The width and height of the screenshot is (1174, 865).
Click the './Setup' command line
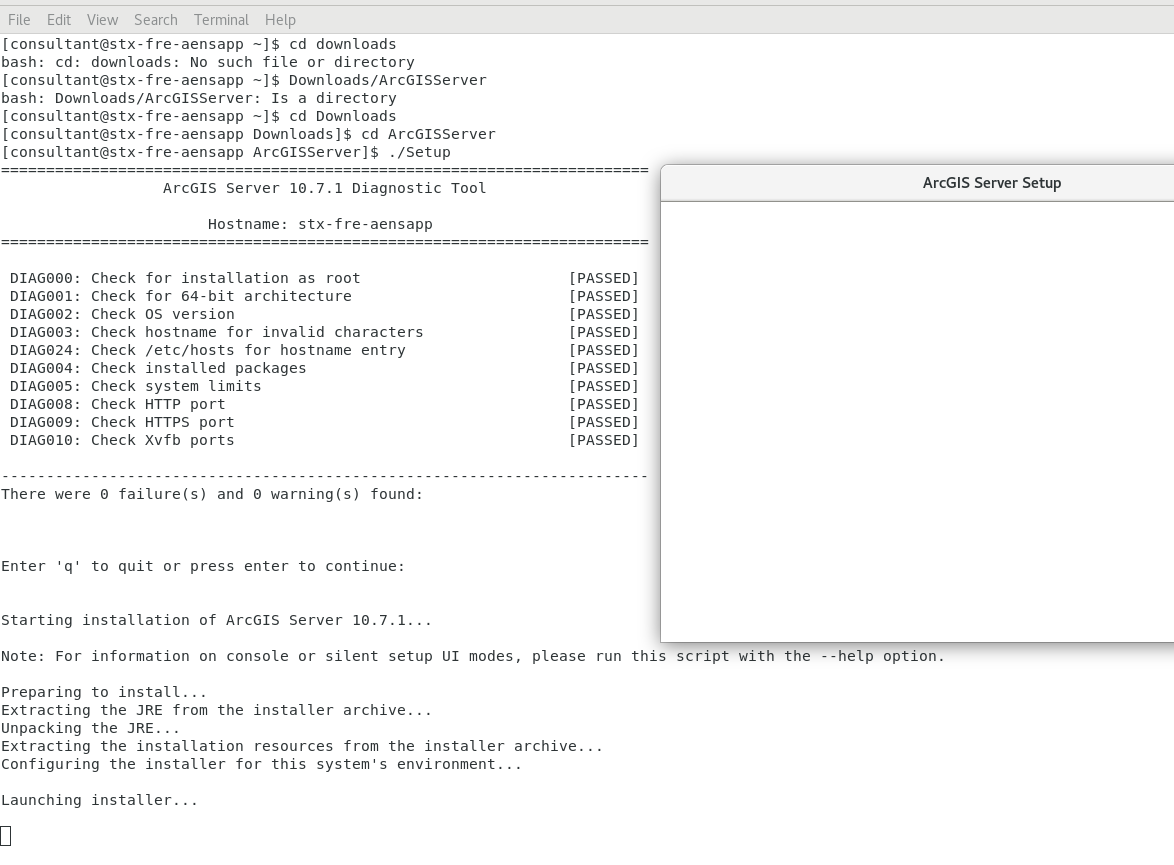(225, 152)
